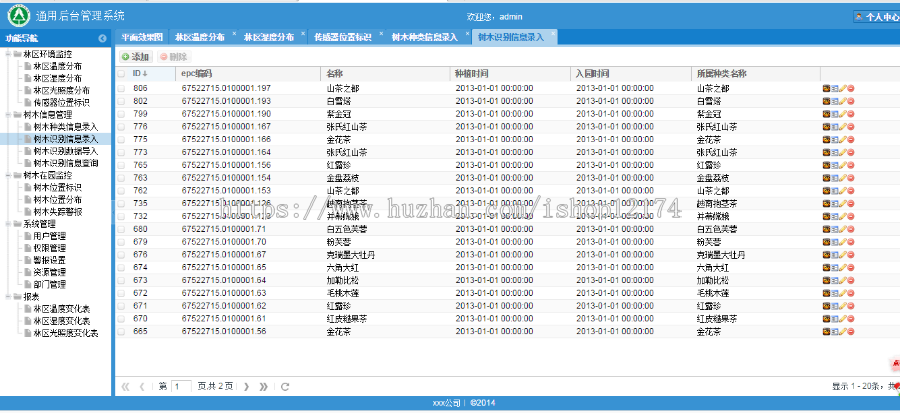Image resolution: width=900 pixels, height=413 pixels.
Task: Open 树木识别数据导入 in the sidebar
Action: click(65, 151)
